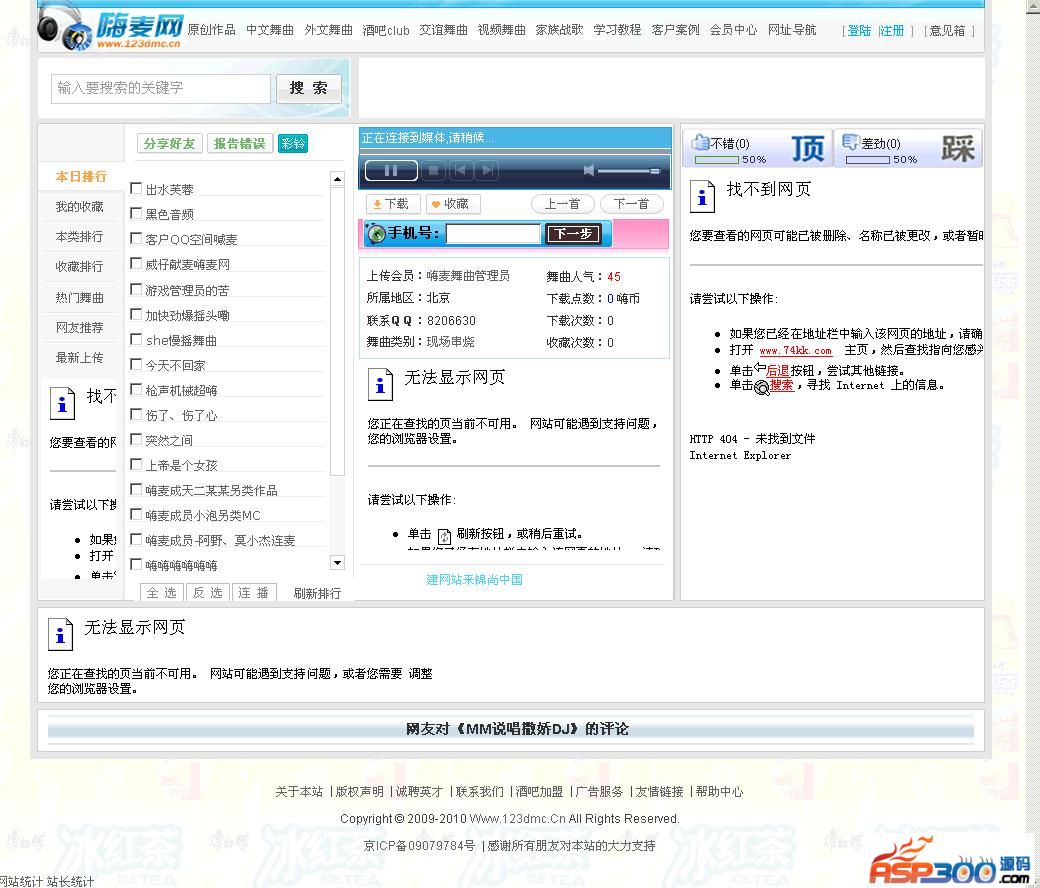The height and width of the screenshot is (888, 1040).
Task: Select the 游戏管理员的苦 checkbox
Action: tap(136, 289)
